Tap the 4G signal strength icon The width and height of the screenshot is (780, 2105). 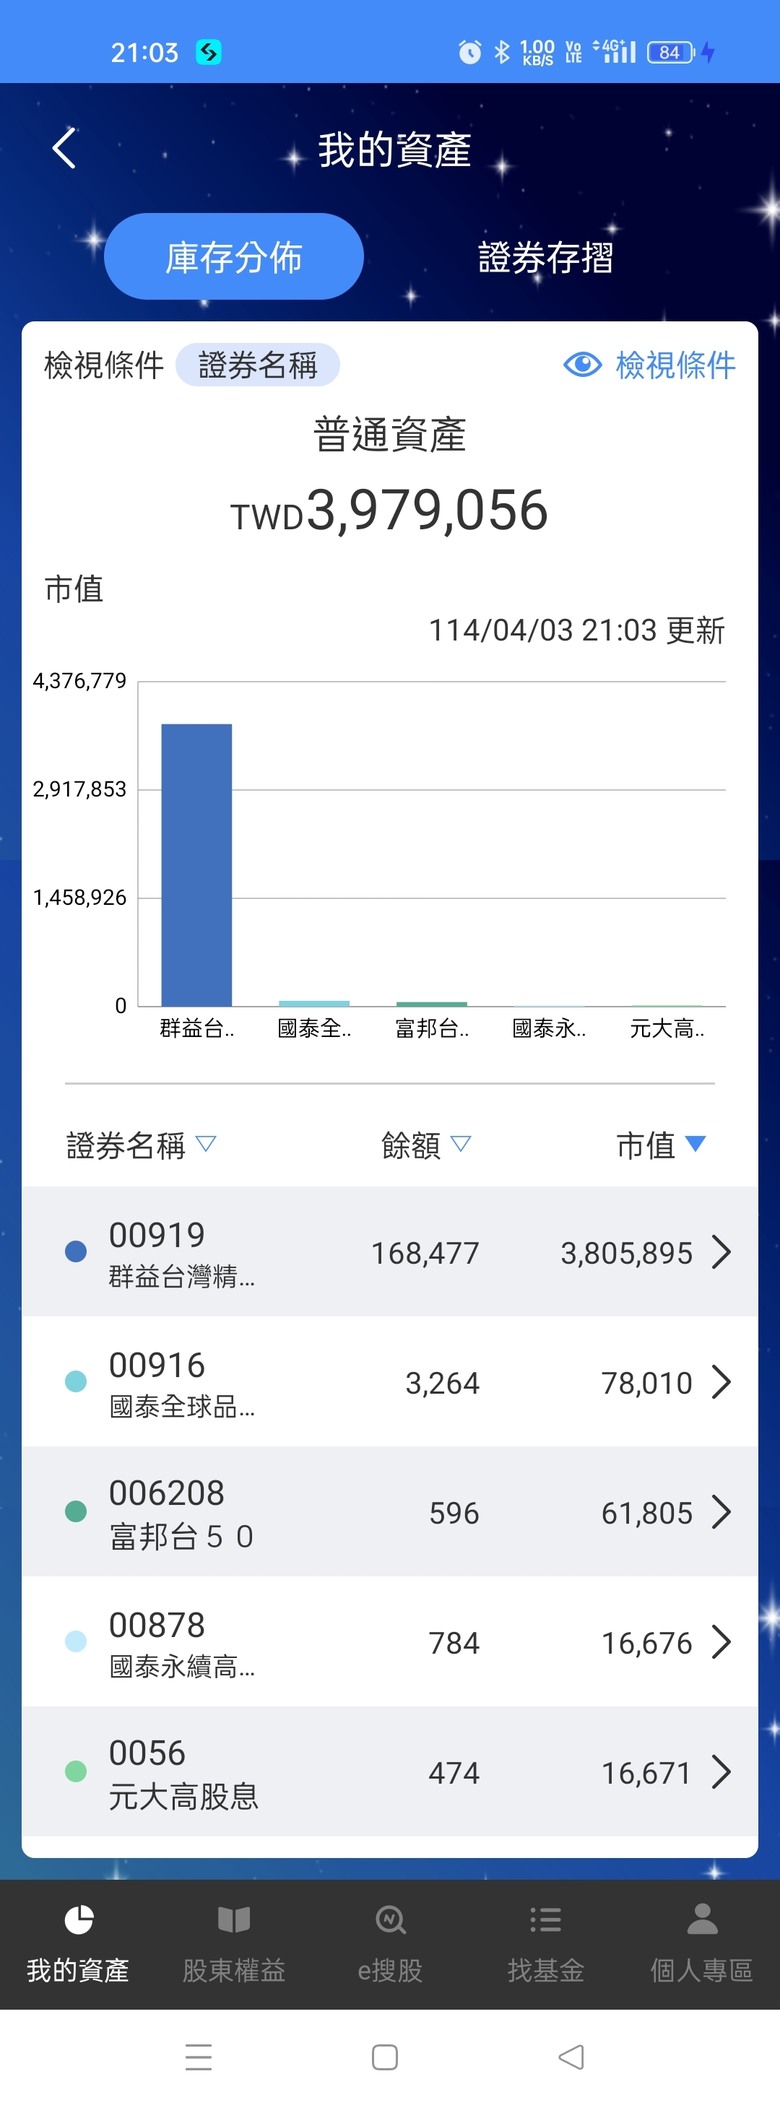pos(615,51)
